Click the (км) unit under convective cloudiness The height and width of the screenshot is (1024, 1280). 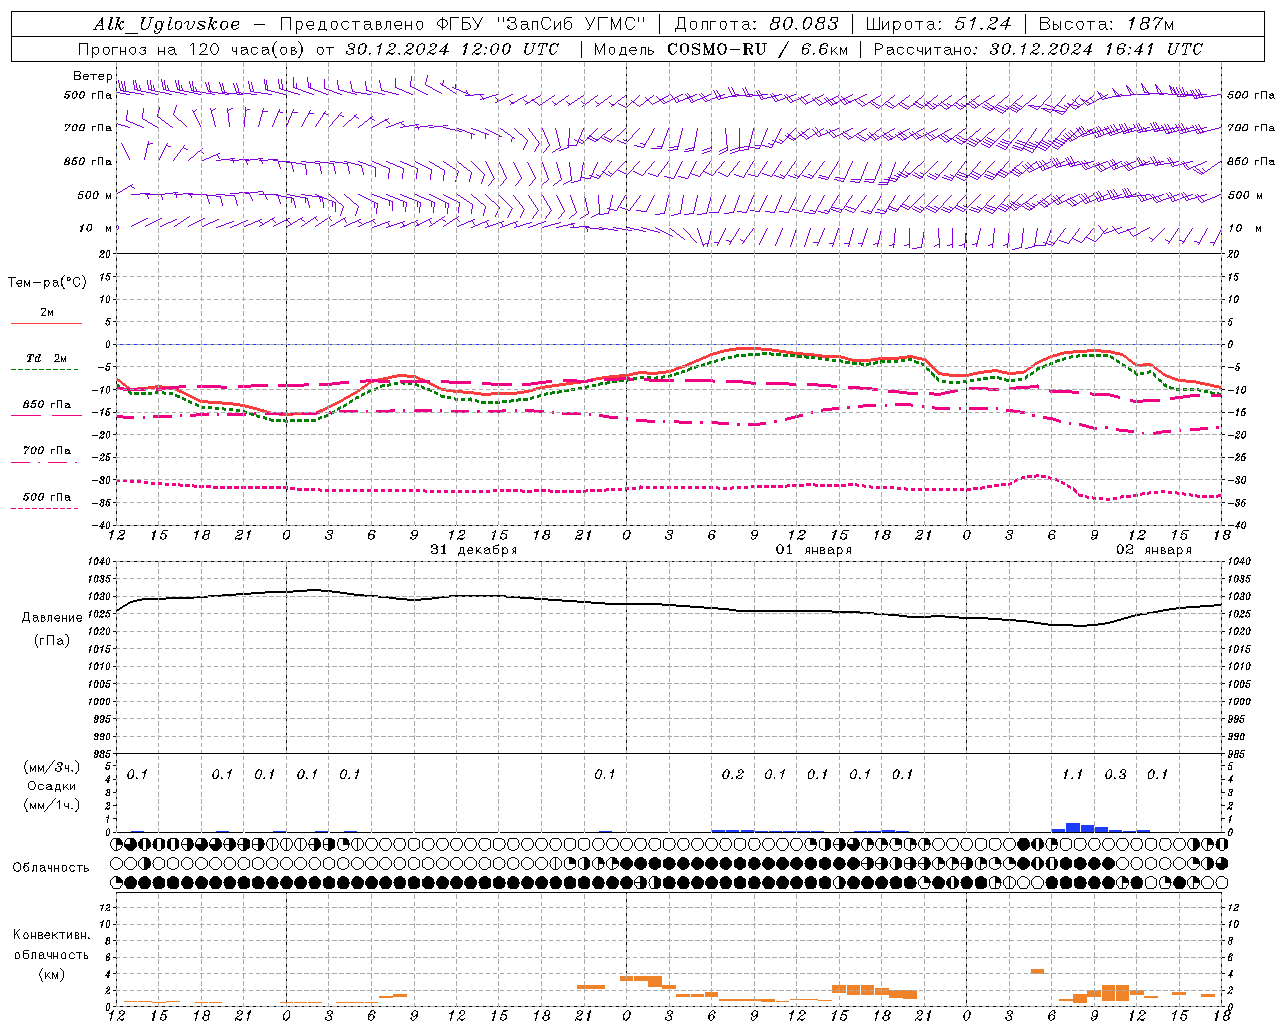pos(51,975)
